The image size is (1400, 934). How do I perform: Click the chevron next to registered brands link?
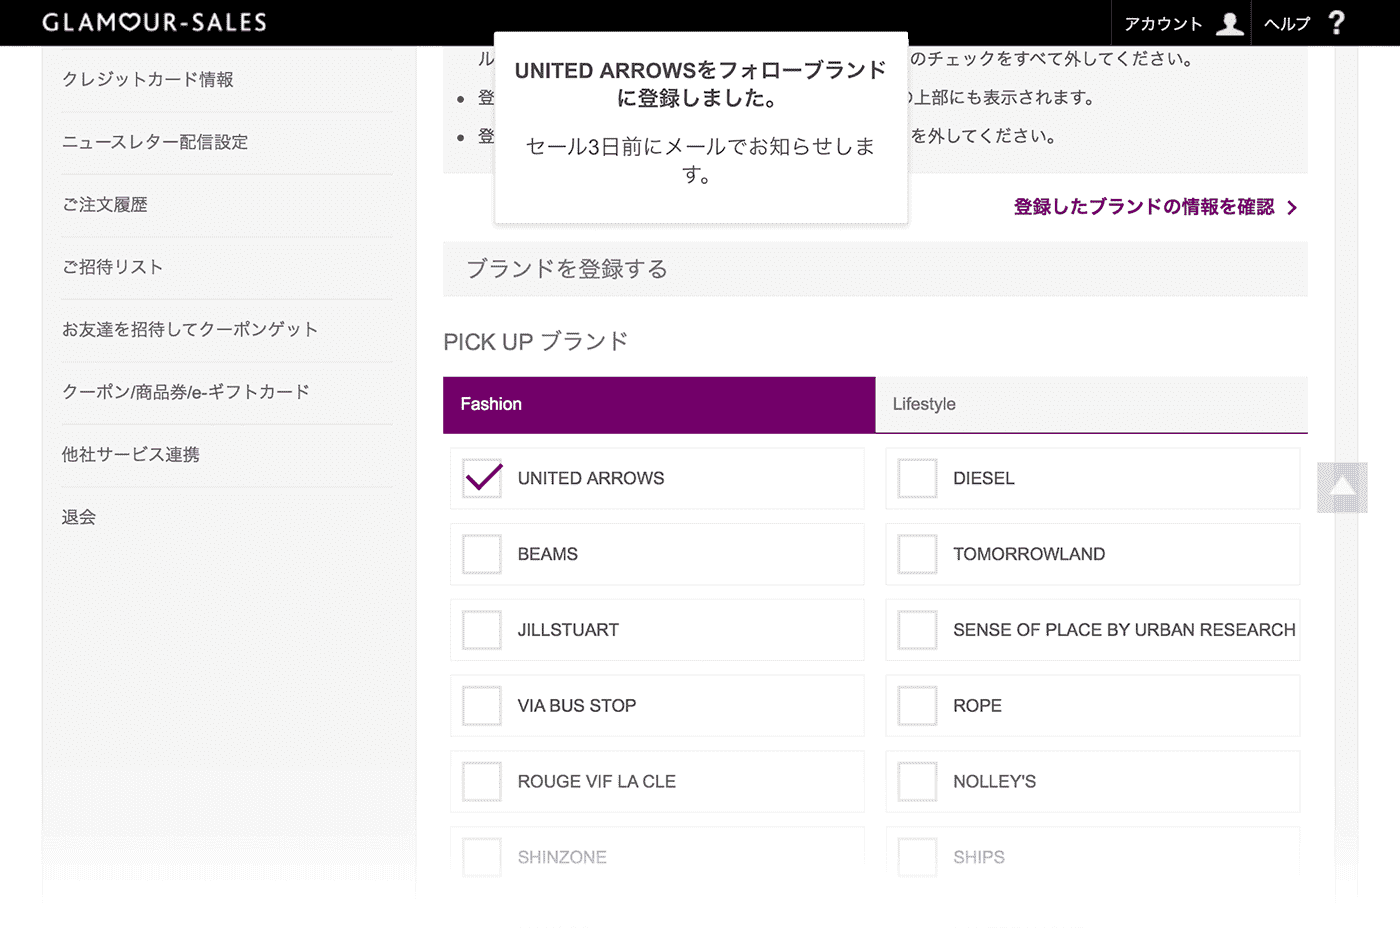click(1292, 208)
